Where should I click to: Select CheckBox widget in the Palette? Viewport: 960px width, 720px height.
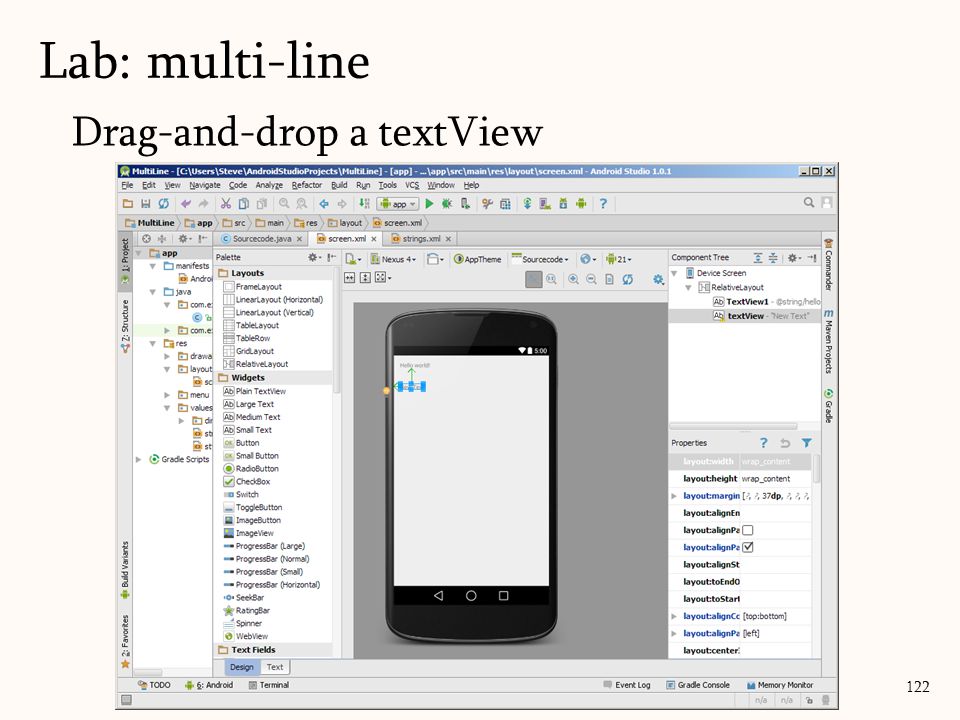(x=247, y=482)
